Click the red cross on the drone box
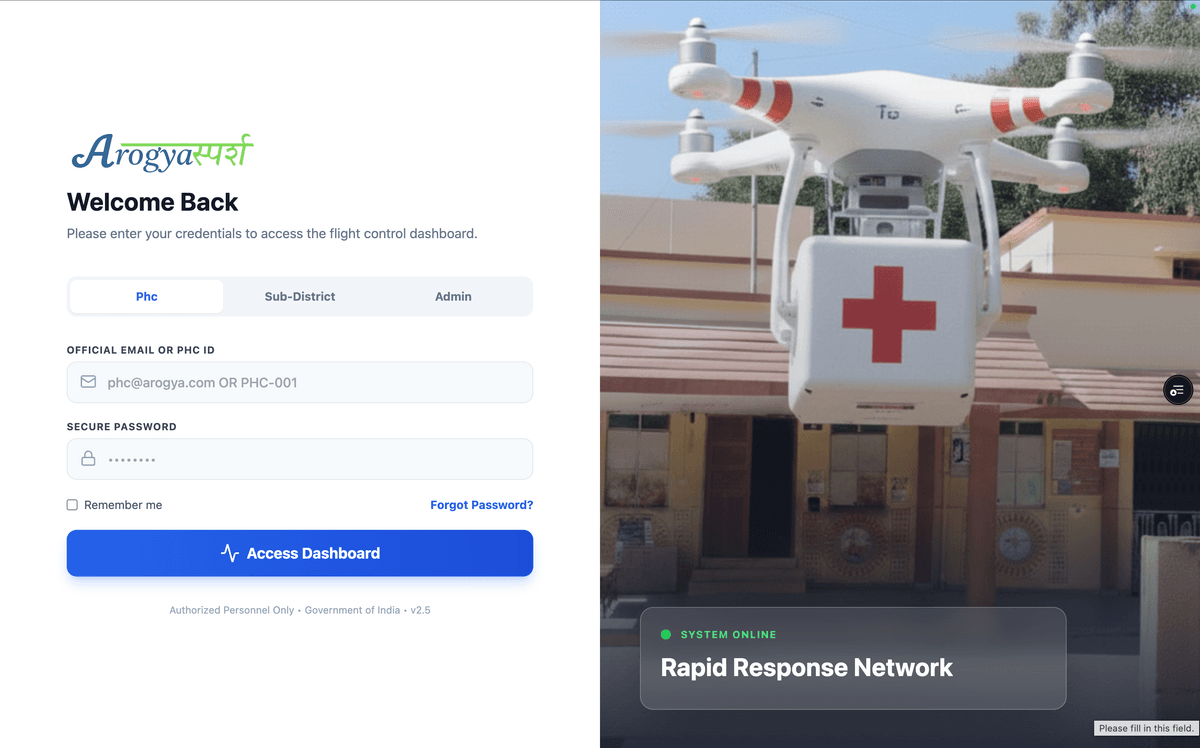The image size is (1200, 748). (889, 314)
